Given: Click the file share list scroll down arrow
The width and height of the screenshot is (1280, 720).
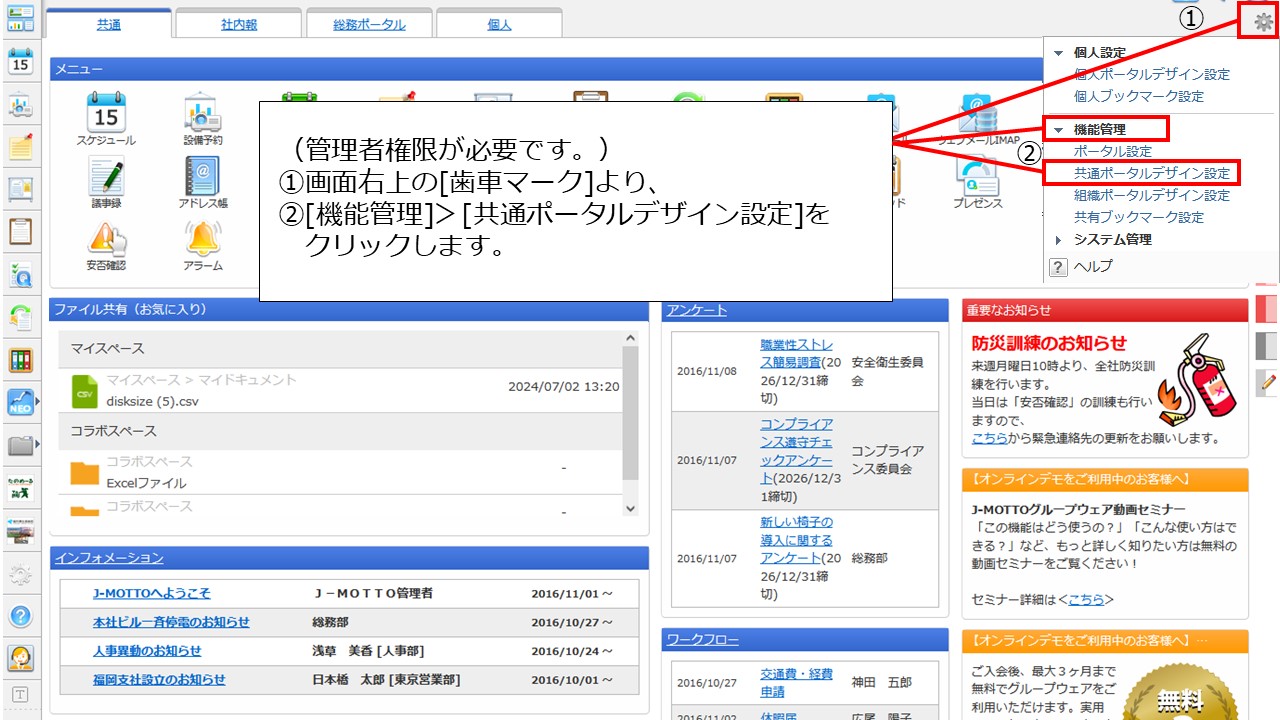Looking at the screenshot, I should (x=630, y=508).
